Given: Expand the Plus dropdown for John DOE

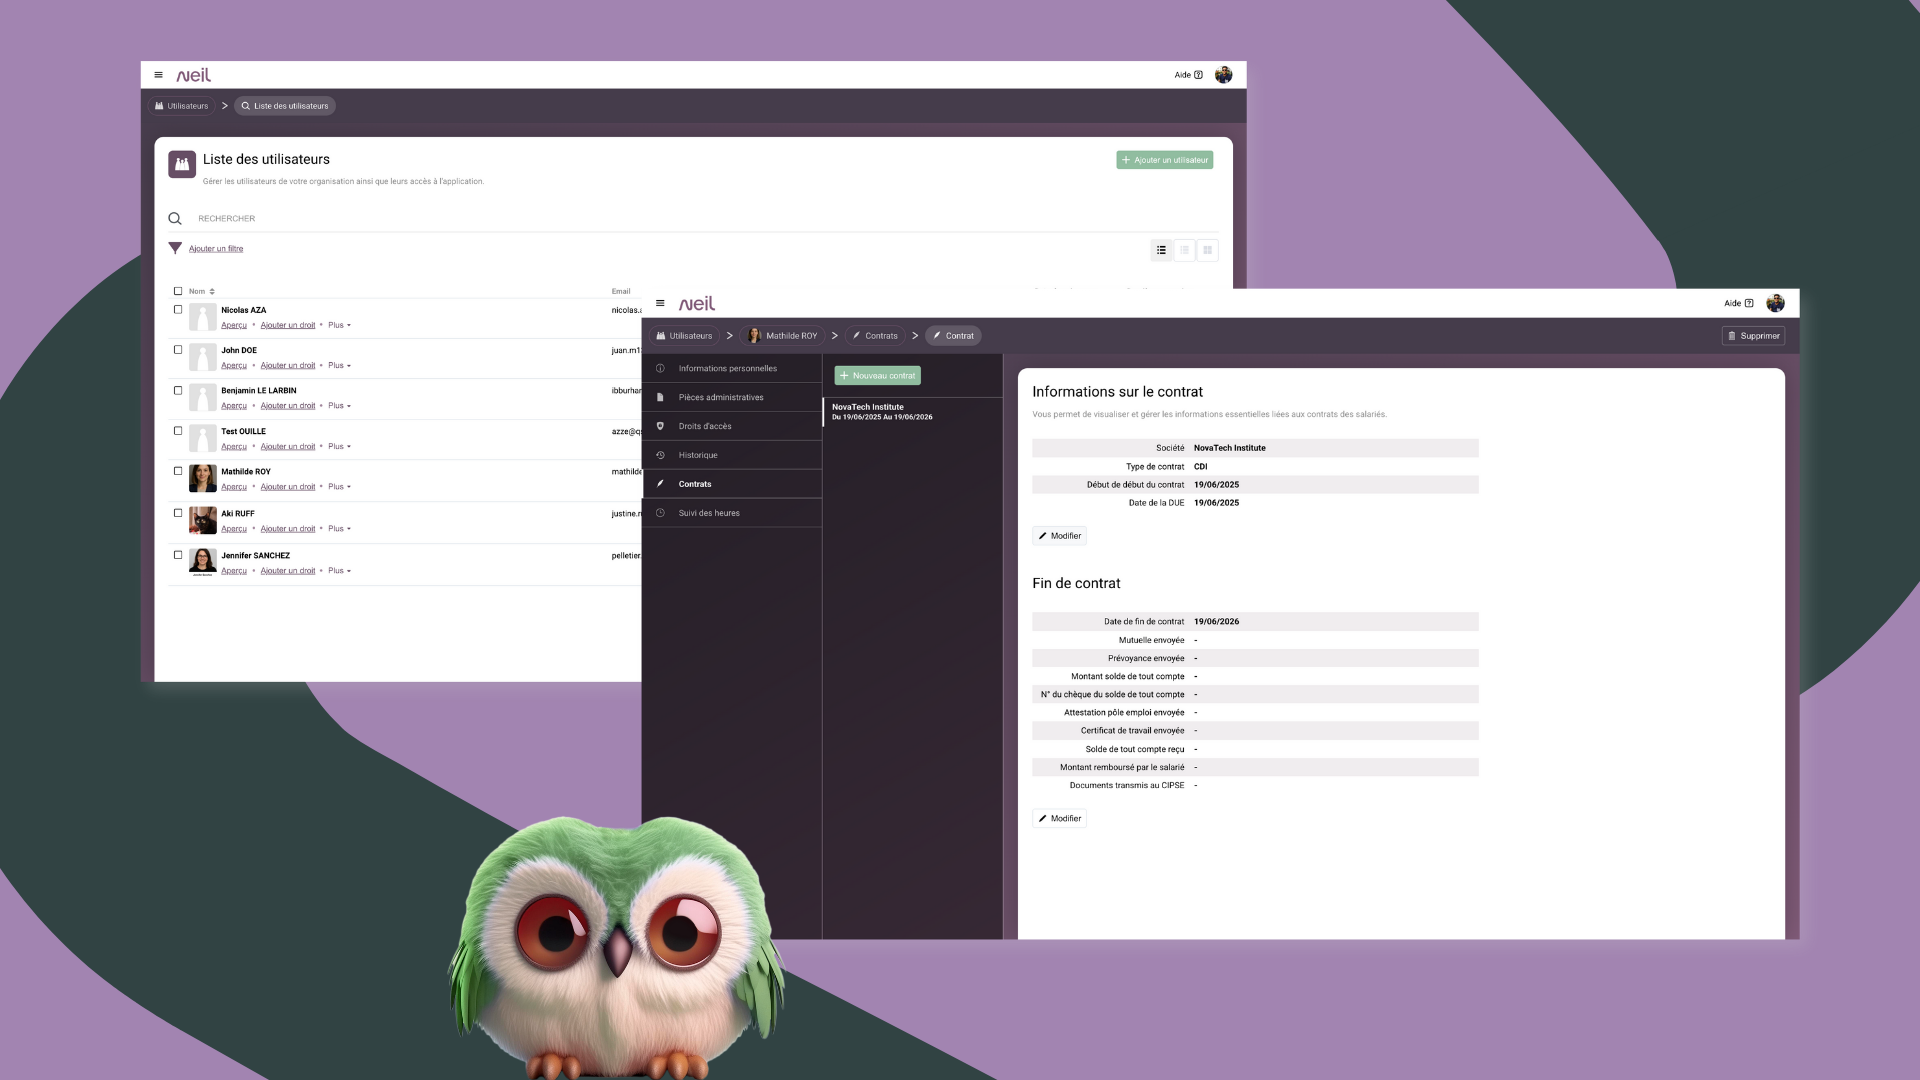Looking at the screenshot, I should point(340,365).
